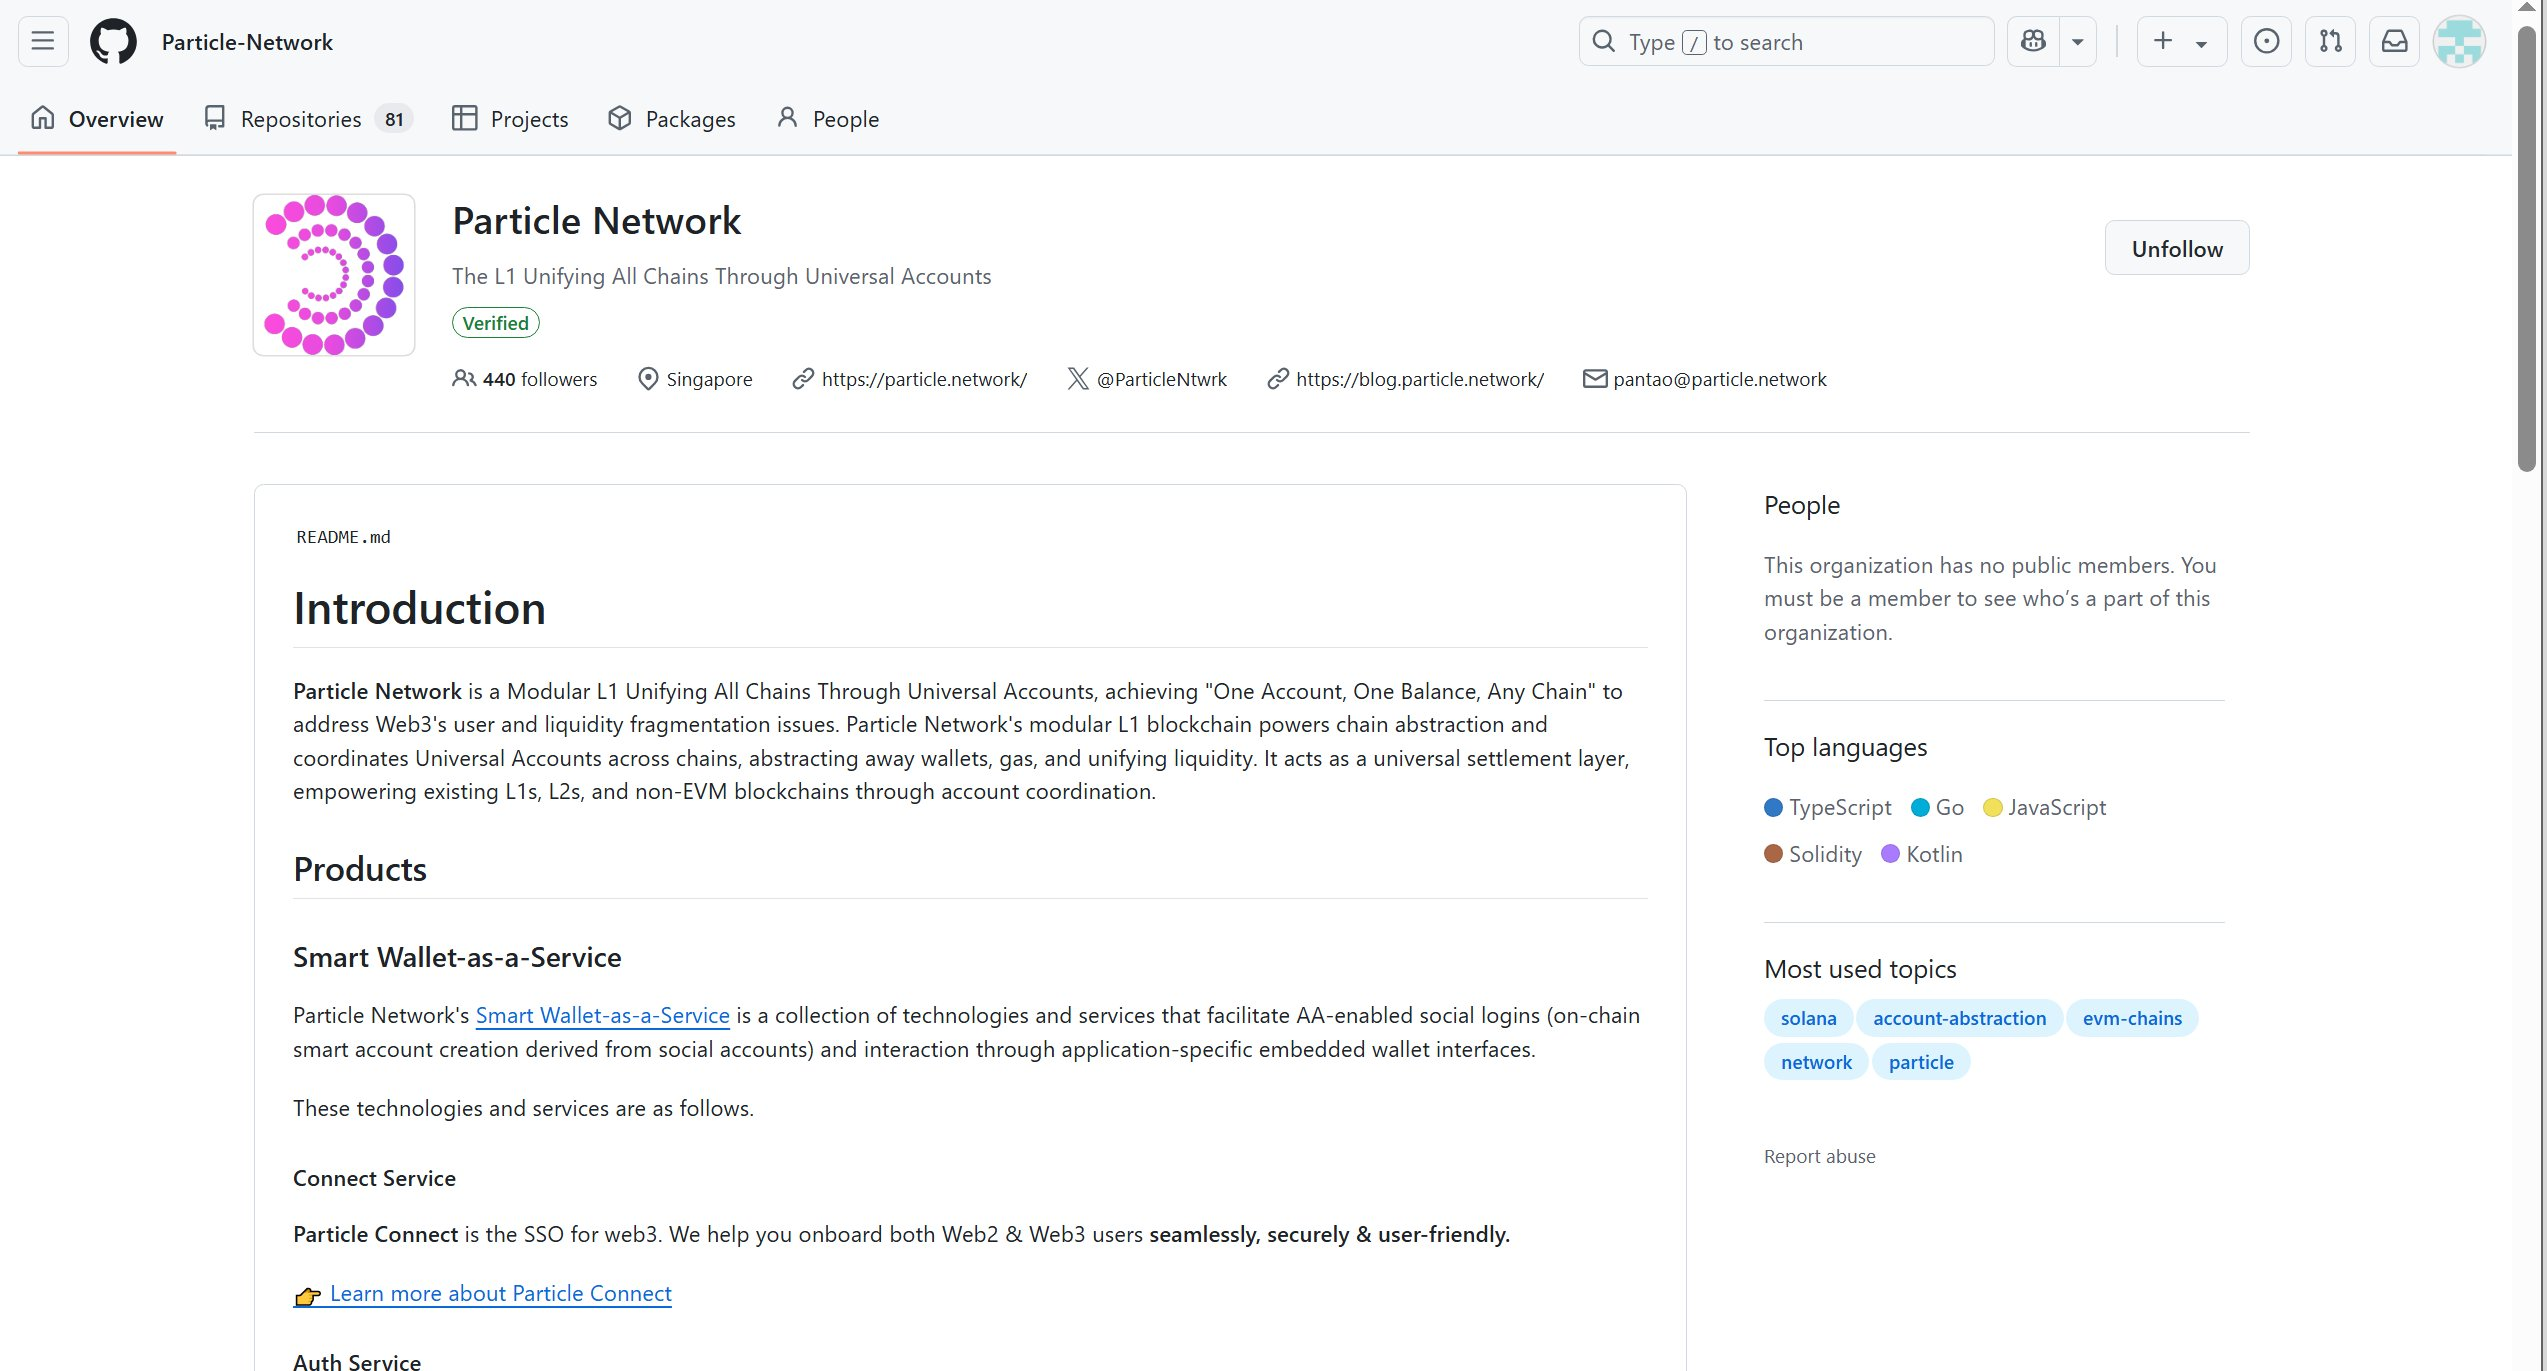Click the user profile avatar
2547x1371 pixels.
coord(2458,41)
